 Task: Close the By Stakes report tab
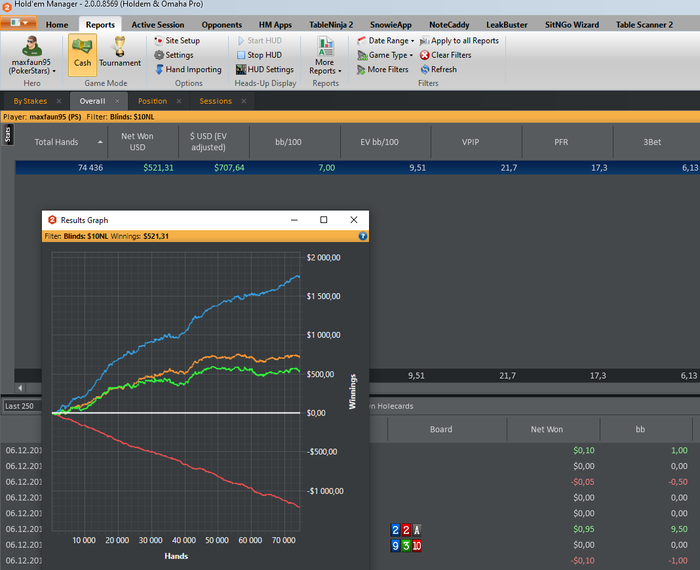click(59, 101)
